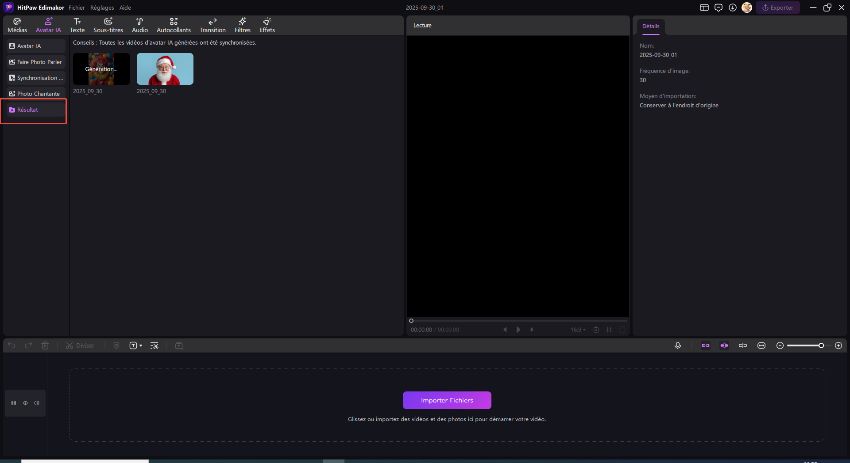This screenshot has width=850, height=463.
Task: Click the zoom out minus icon on timeline
Action: pos(780,345)
